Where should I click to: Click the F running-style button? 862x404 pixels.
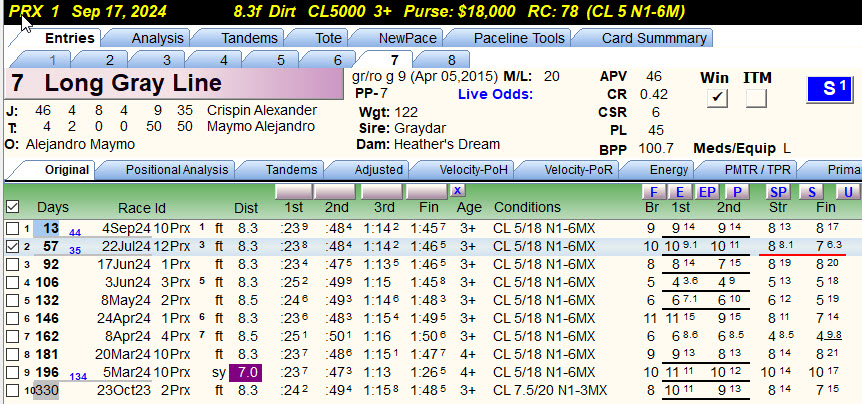click(x=654, y=192)
